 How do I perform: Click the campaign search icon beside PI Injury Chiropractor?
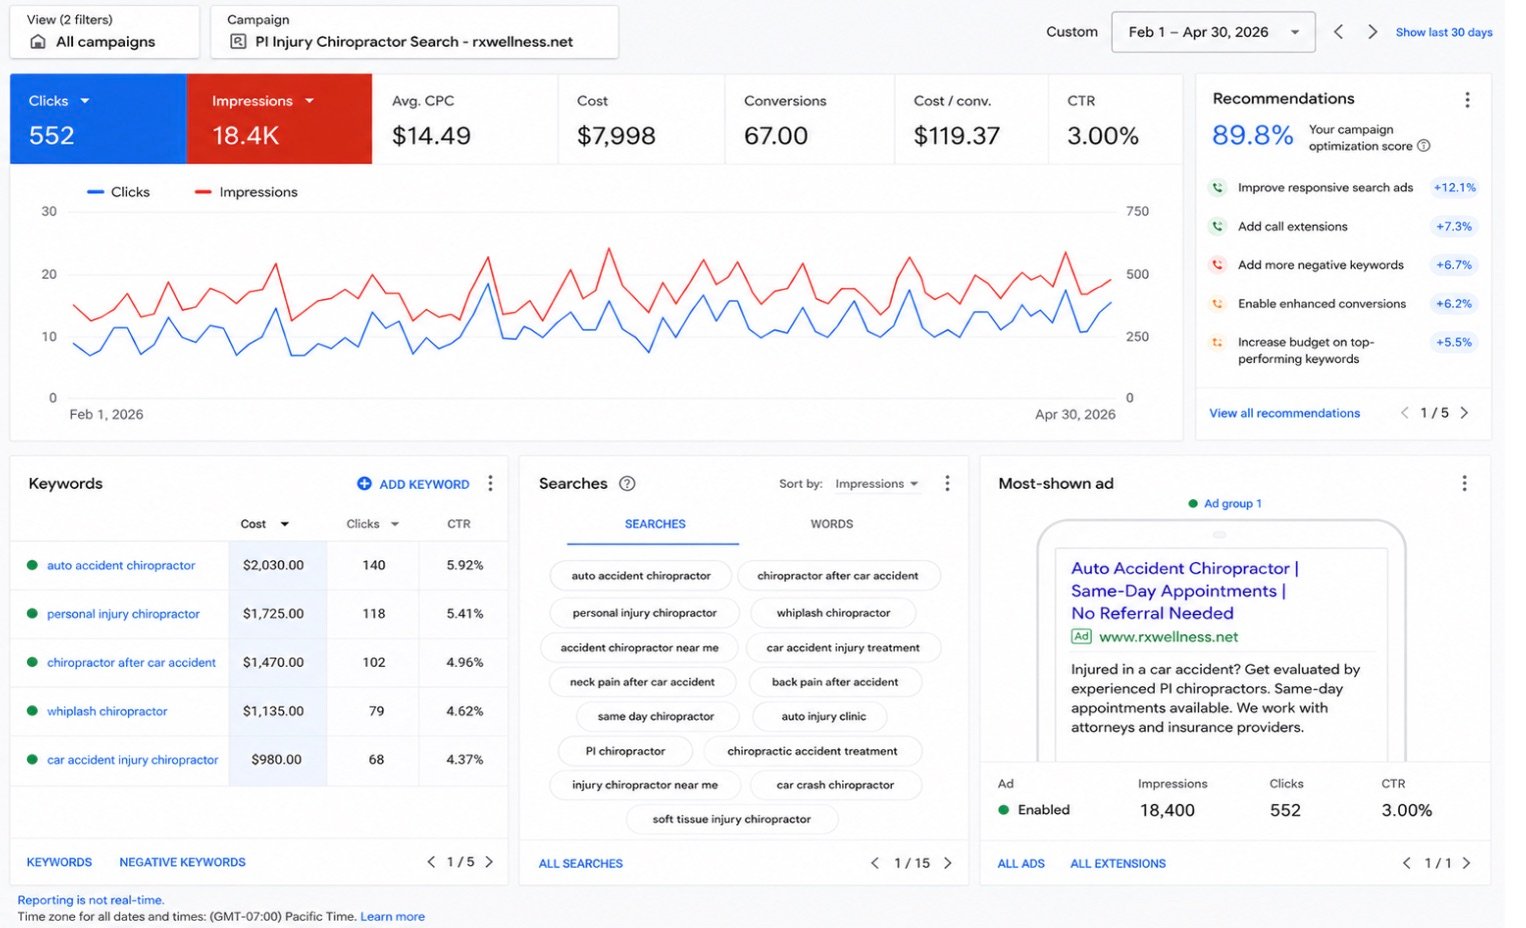pyautogui.click(x=238, y=42)
